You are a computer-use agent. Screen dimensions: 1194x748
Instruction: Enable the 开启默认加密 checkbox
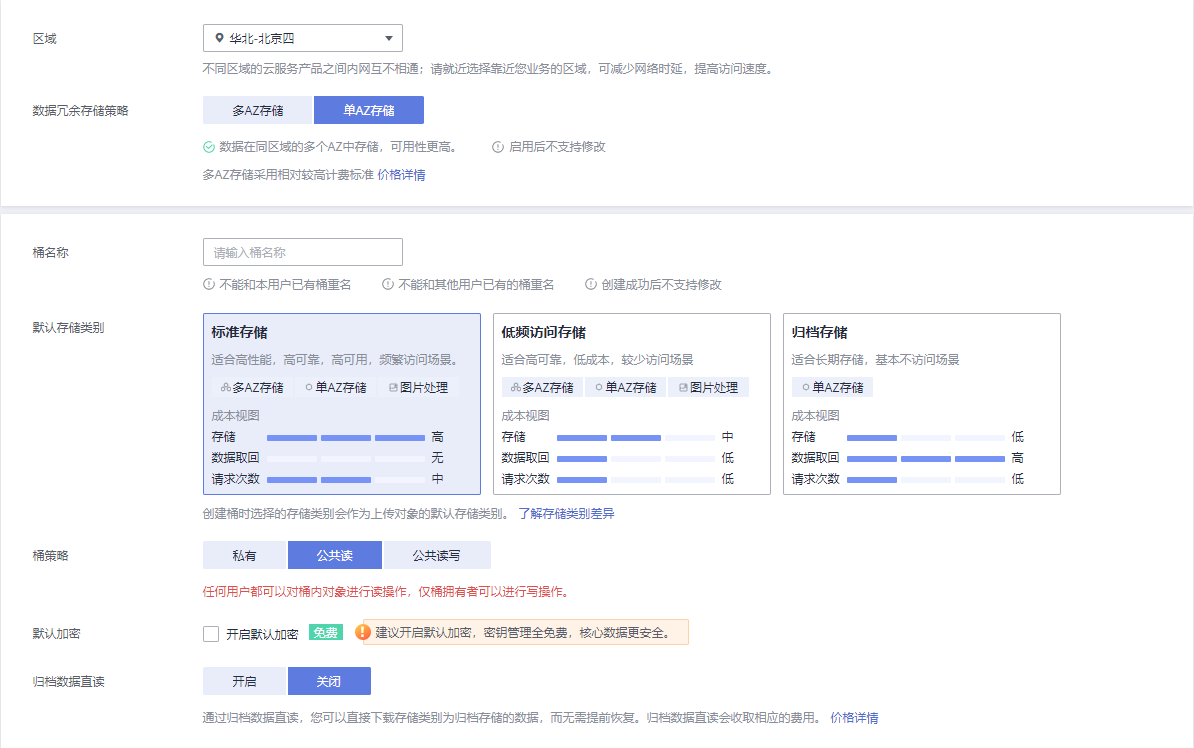click(211, 634)
